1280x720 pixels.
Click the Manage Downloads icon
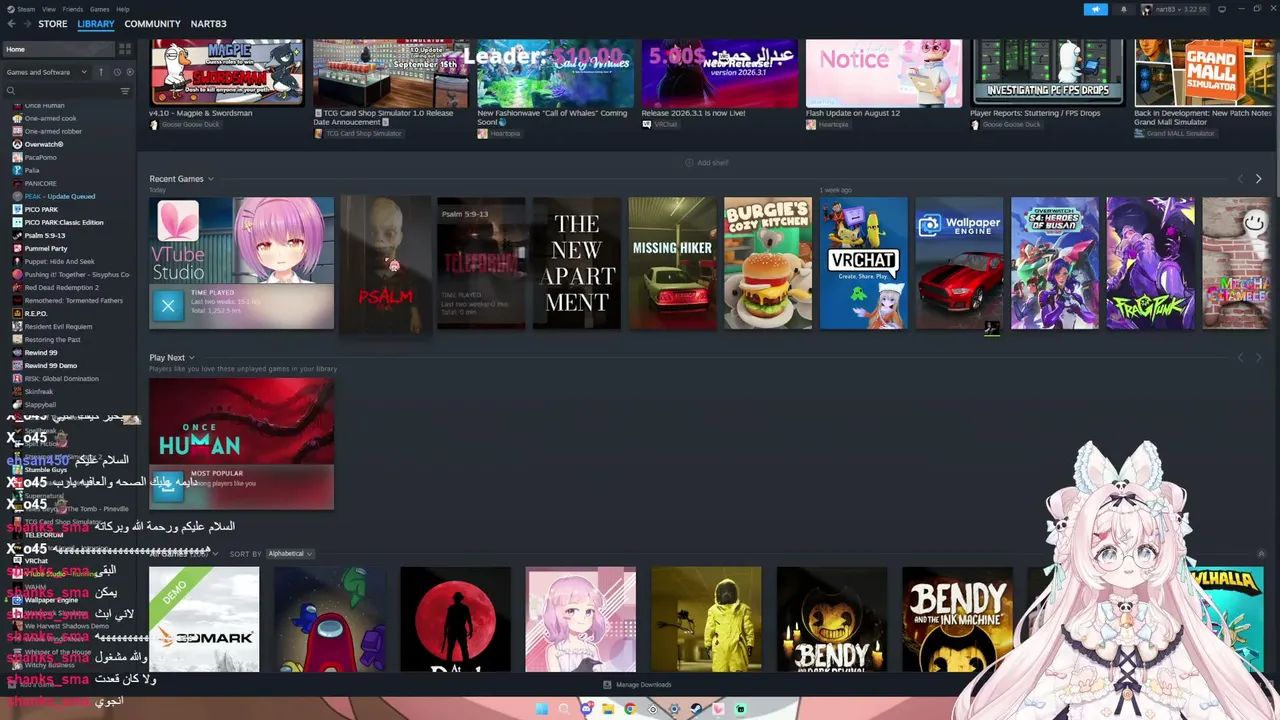point(607,685)
